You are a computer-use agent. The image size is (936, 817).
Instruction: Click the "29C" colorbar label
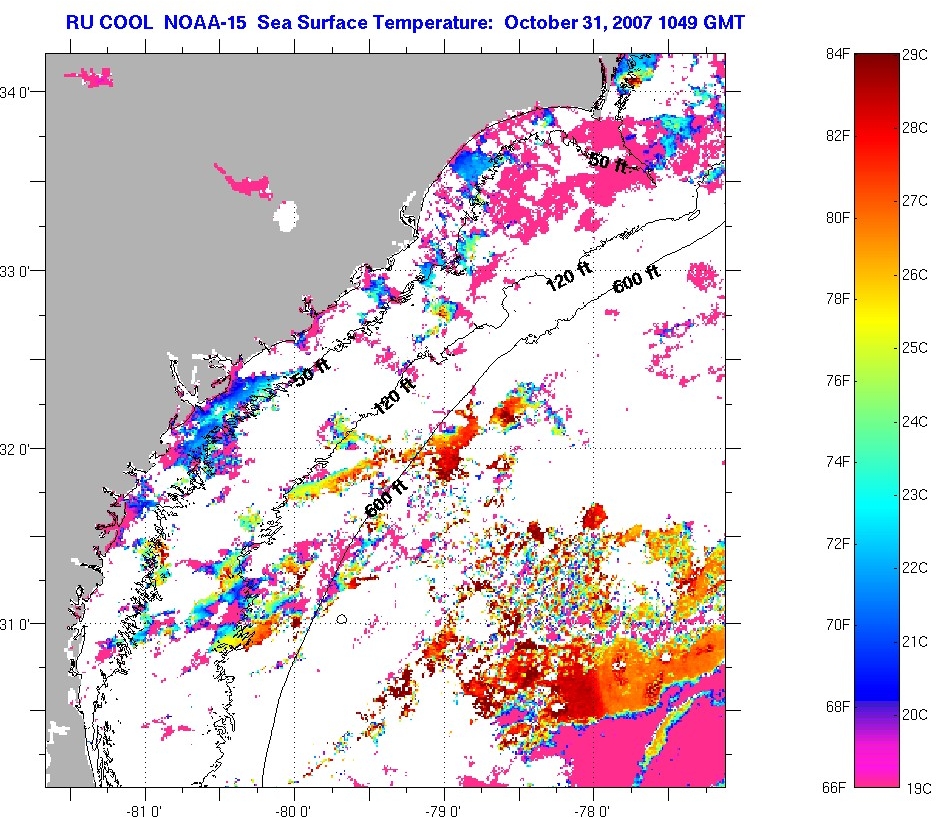pos(915,56)
